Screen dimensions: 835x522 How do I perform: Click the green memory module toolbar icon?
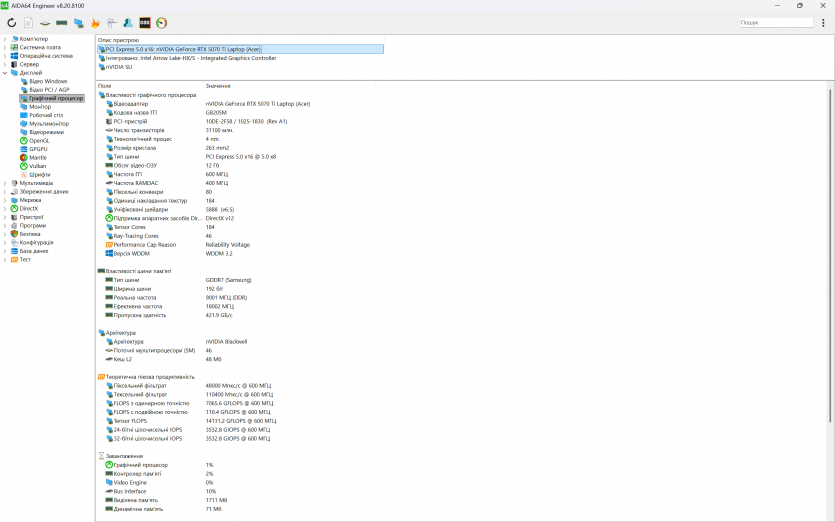point(61,22)
